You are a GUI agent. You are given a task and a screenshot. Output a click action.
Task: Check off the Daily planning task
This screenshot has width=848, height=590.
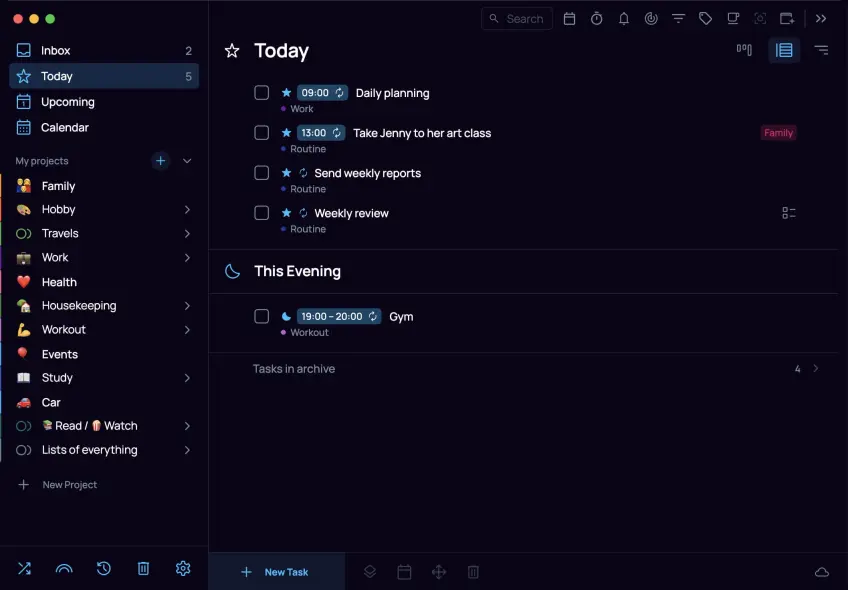262,93
